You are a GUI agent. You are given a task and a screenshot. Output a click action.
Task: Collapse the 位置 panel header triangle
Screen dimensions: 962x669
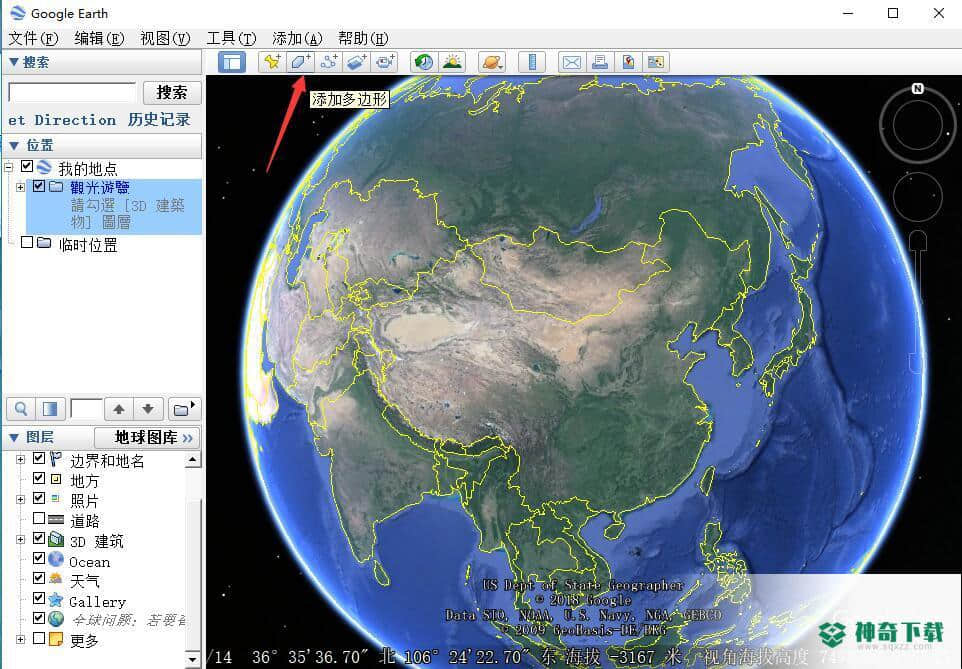(x=14, y=145)
